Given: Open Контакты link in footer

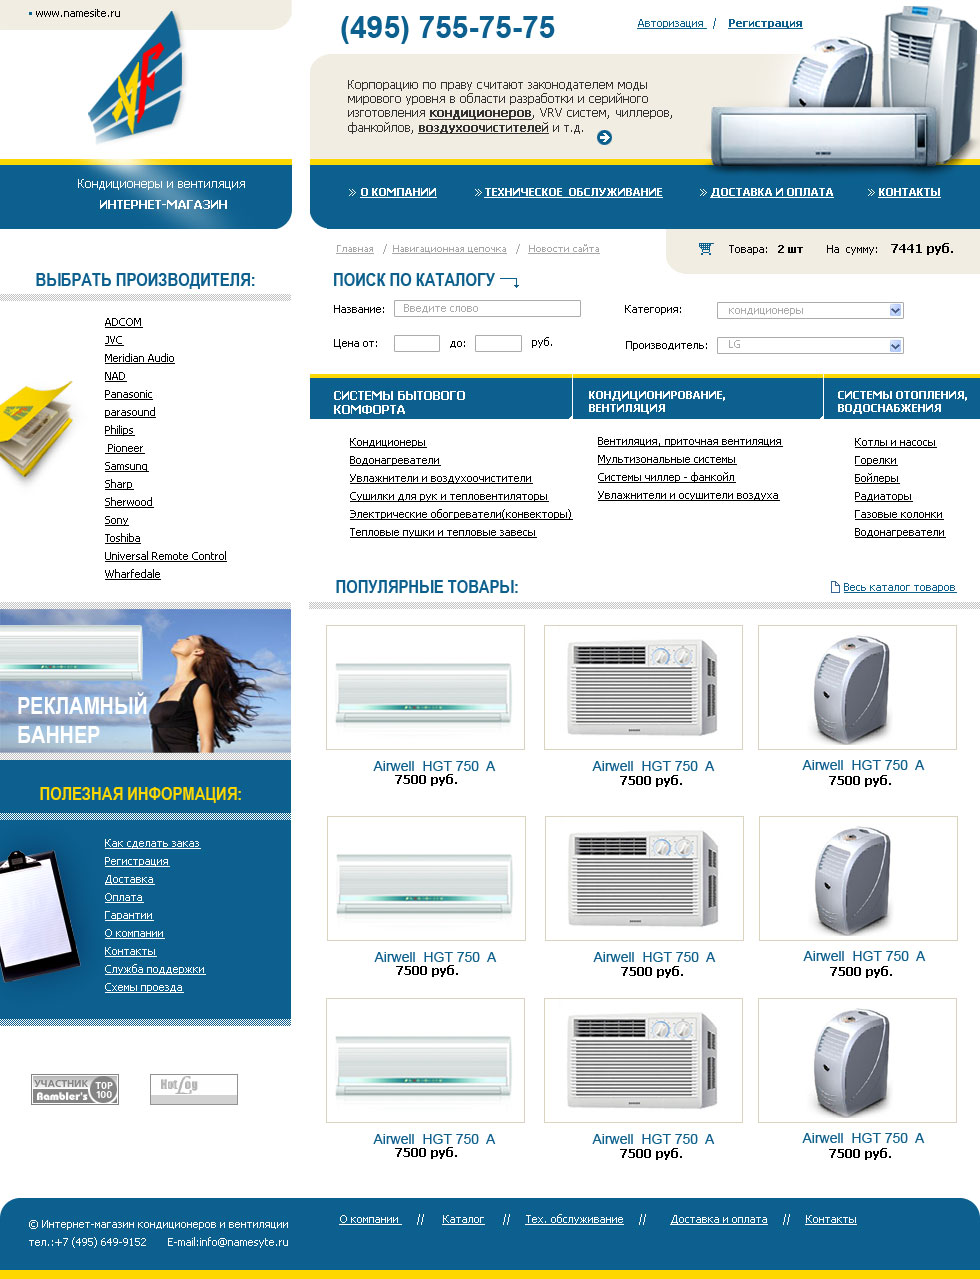Looking at the screenshot, I should 831,1219.
